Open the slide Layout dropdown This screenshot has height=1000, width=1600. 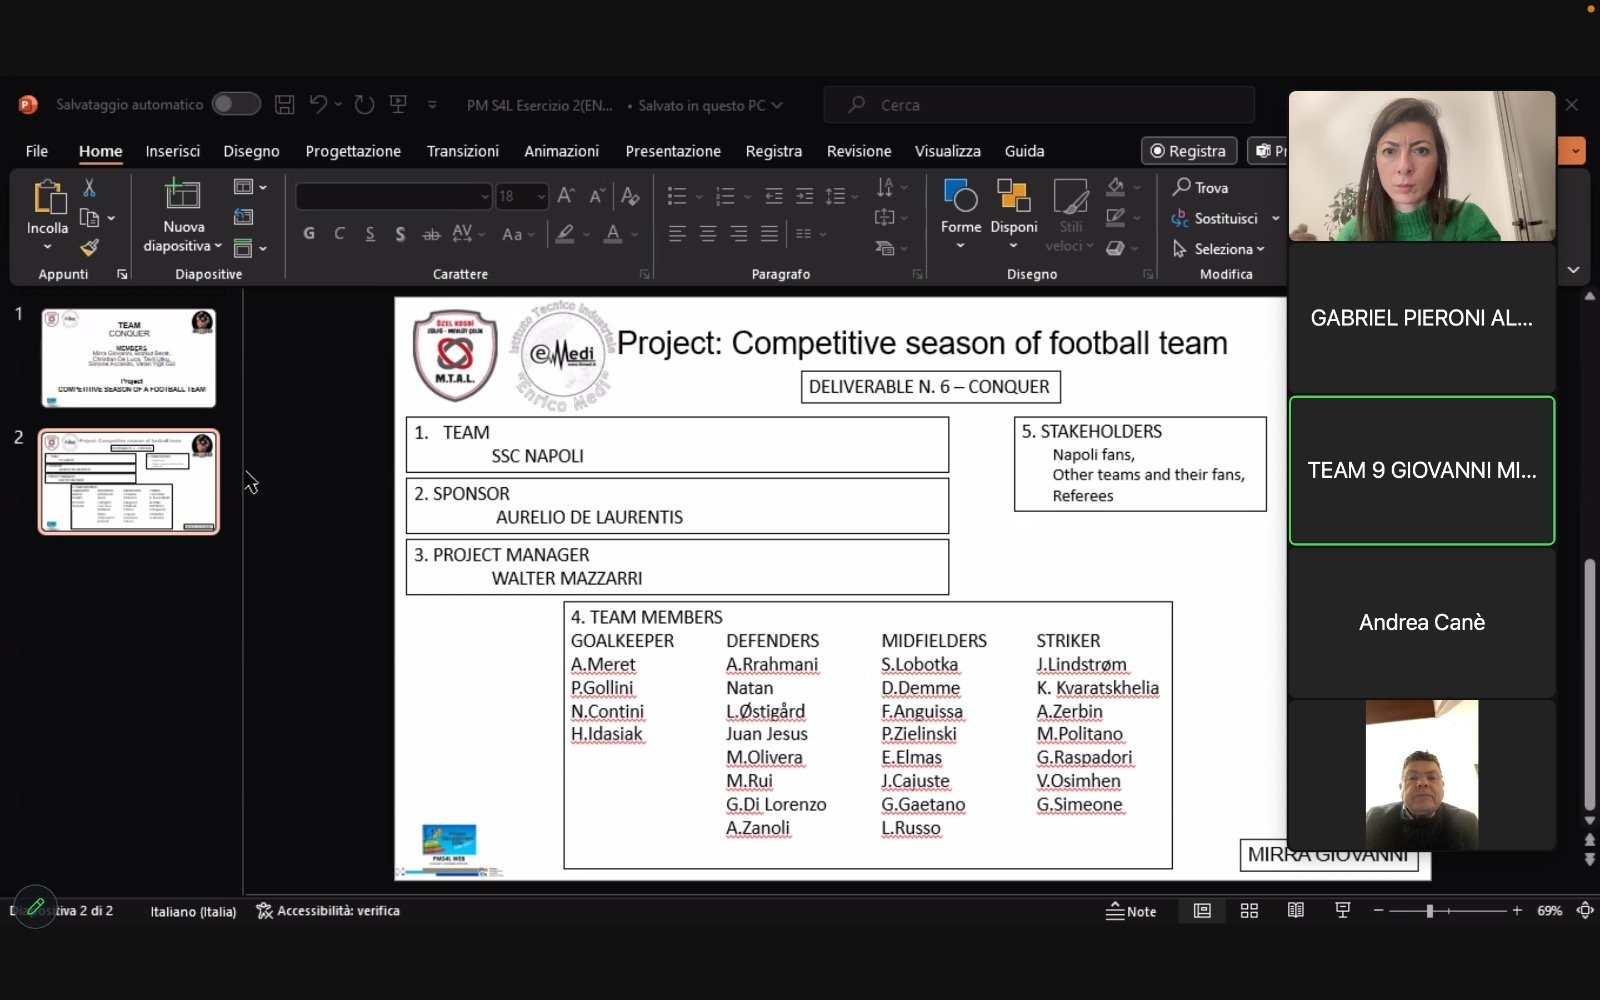pos(249,187)
